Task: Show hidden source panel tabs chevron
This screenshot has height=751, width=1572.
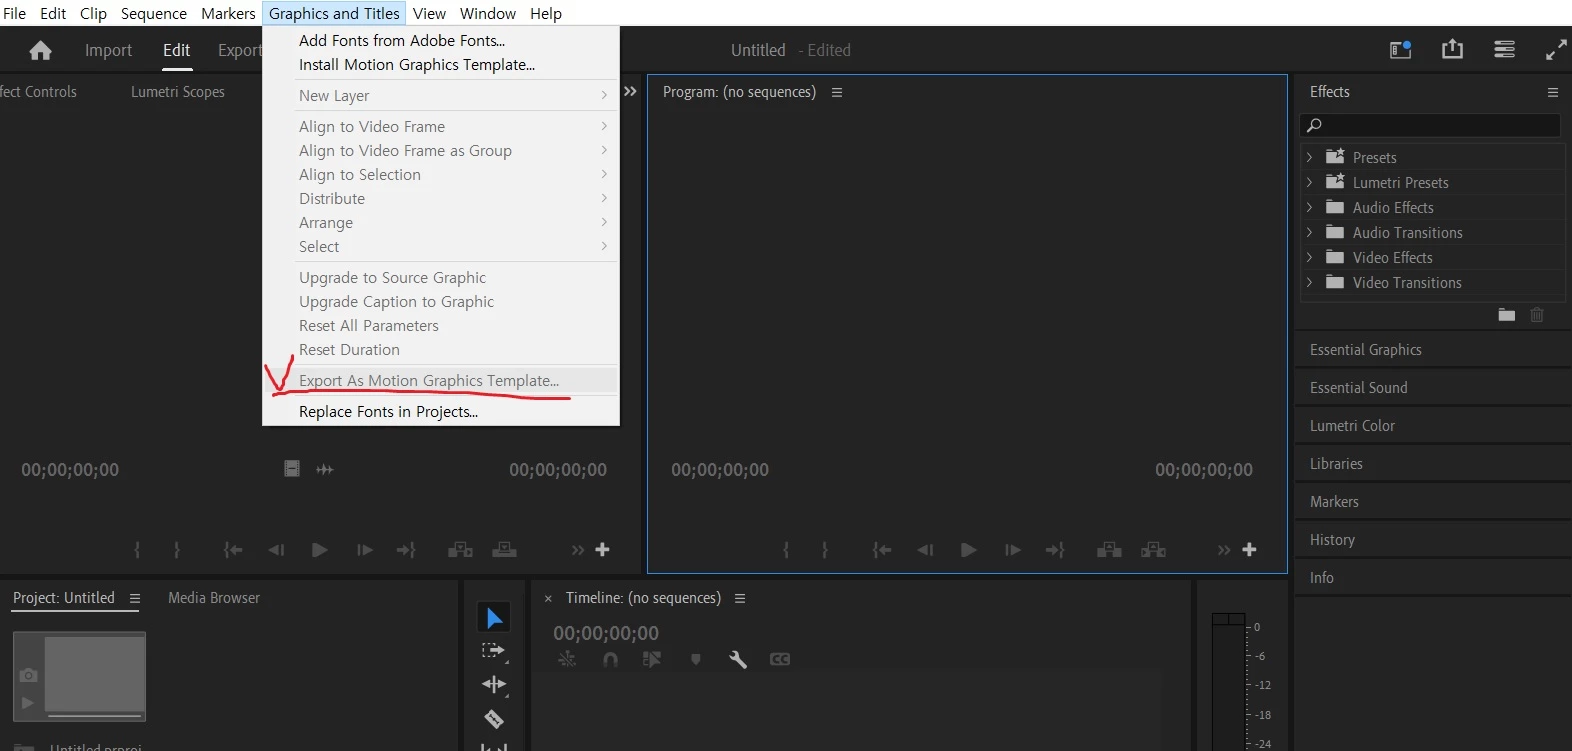Action: (630, 91)
